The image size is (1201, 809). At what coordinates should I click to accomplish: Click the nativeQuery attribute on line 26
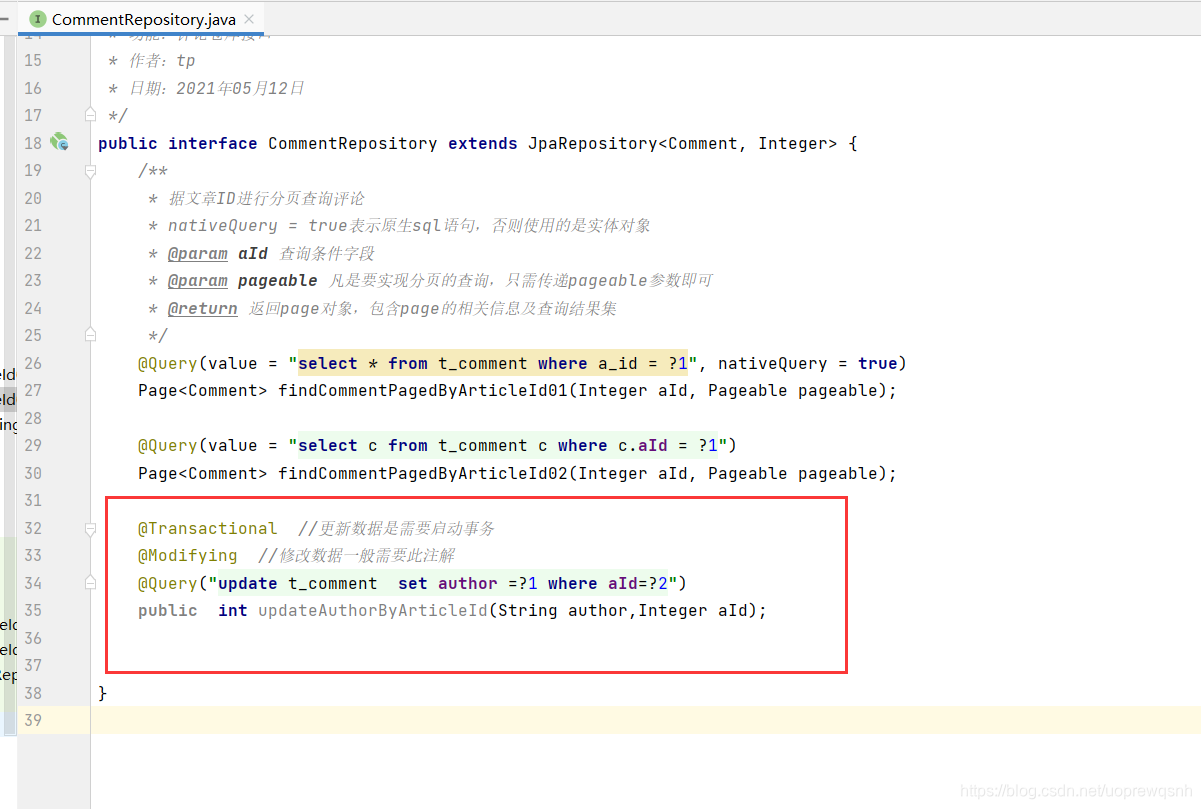[772, 363]
